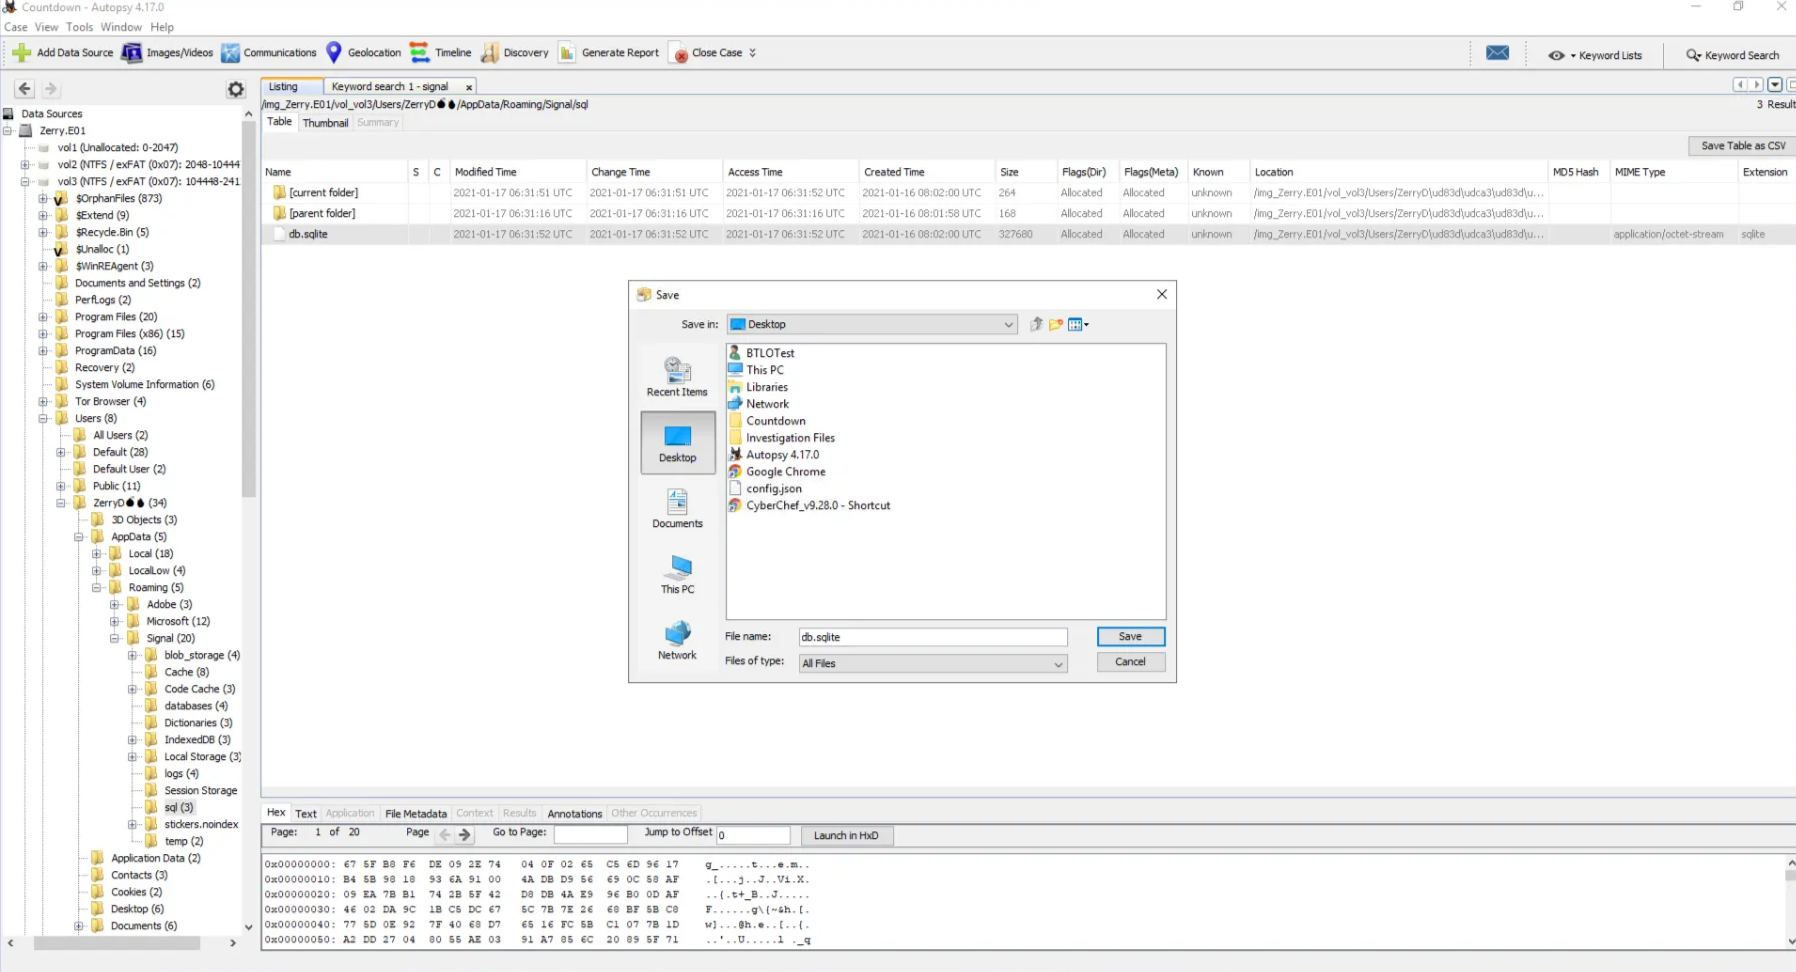Click Generate Report in toolbar
Viewport: 1796px width, 972px height.
point(609,53)
